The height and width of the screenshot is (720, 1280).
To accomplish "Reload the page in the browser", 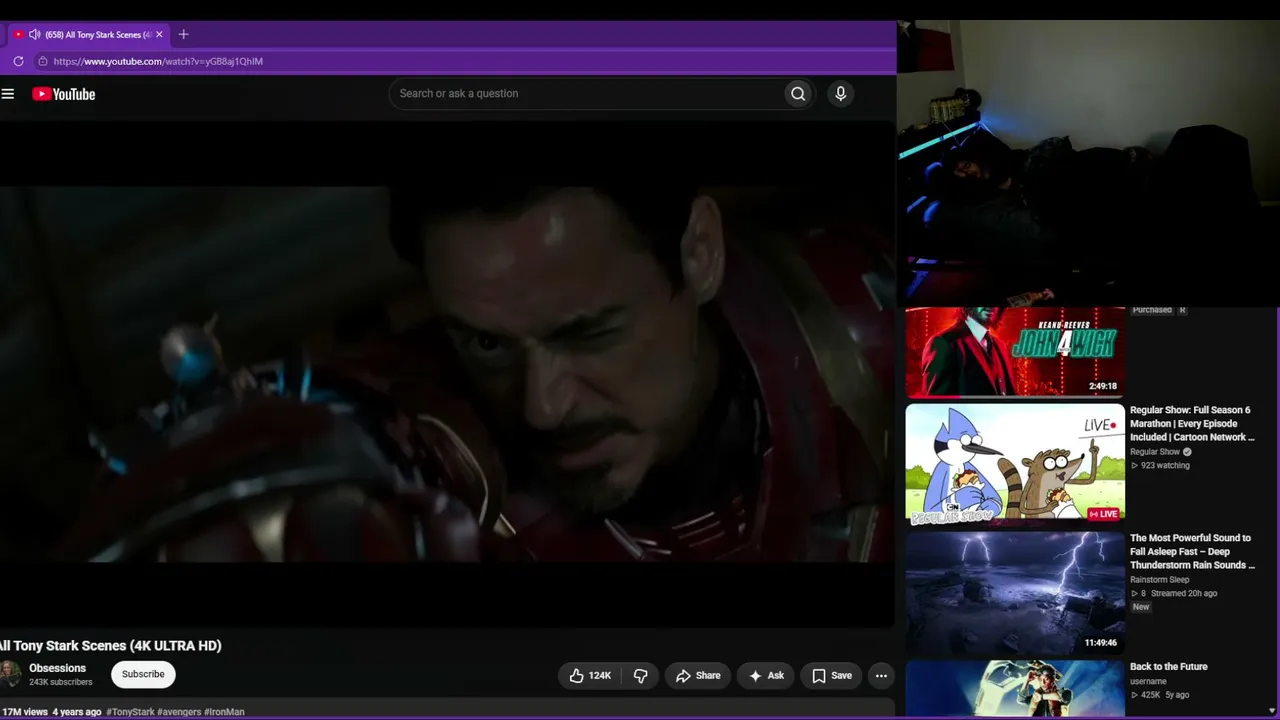I will pos(18,61).
